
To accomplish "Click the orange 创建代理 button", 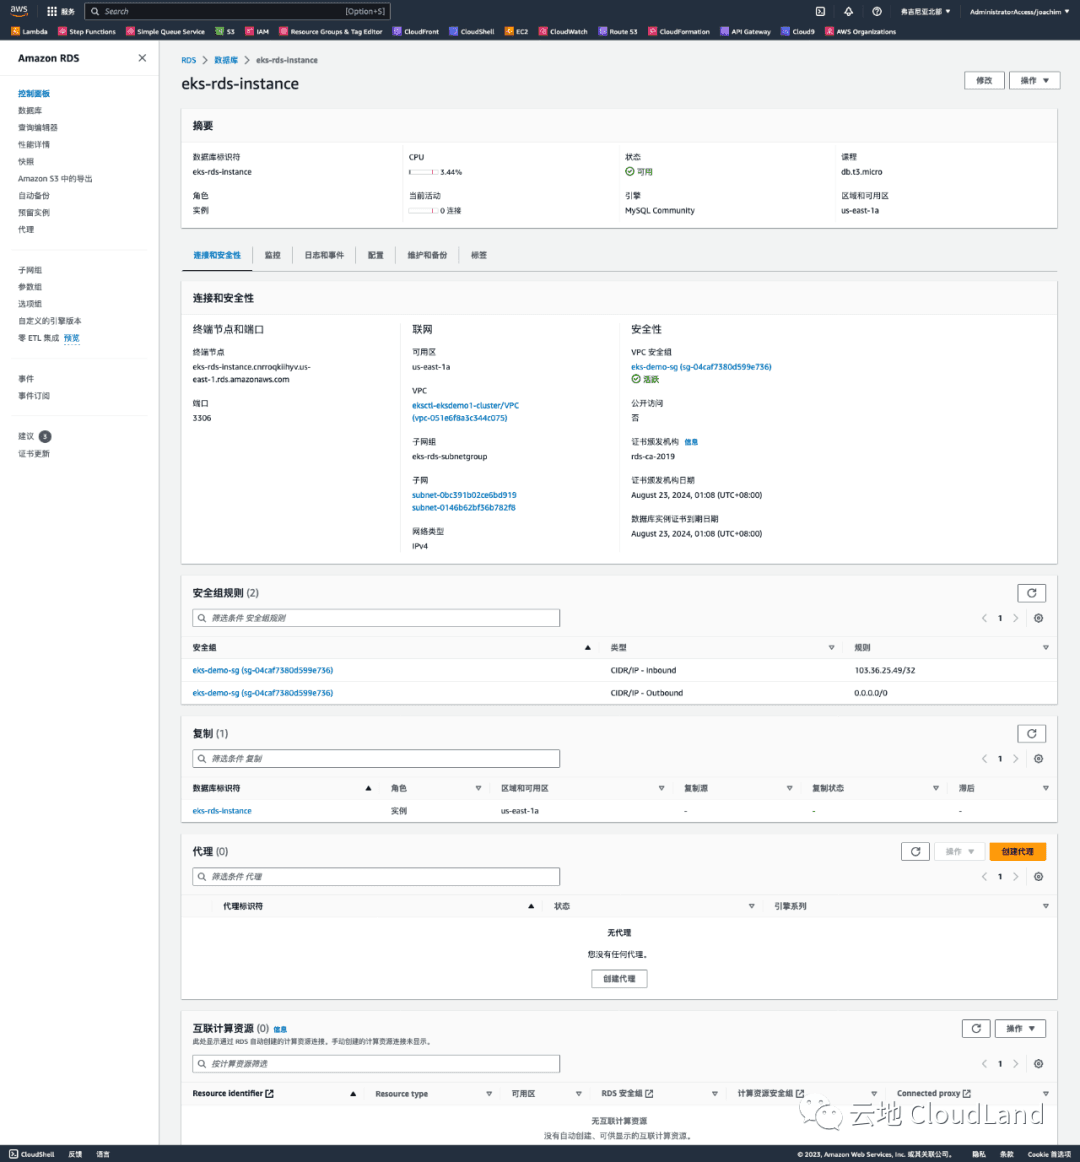I will [1017, 851].
